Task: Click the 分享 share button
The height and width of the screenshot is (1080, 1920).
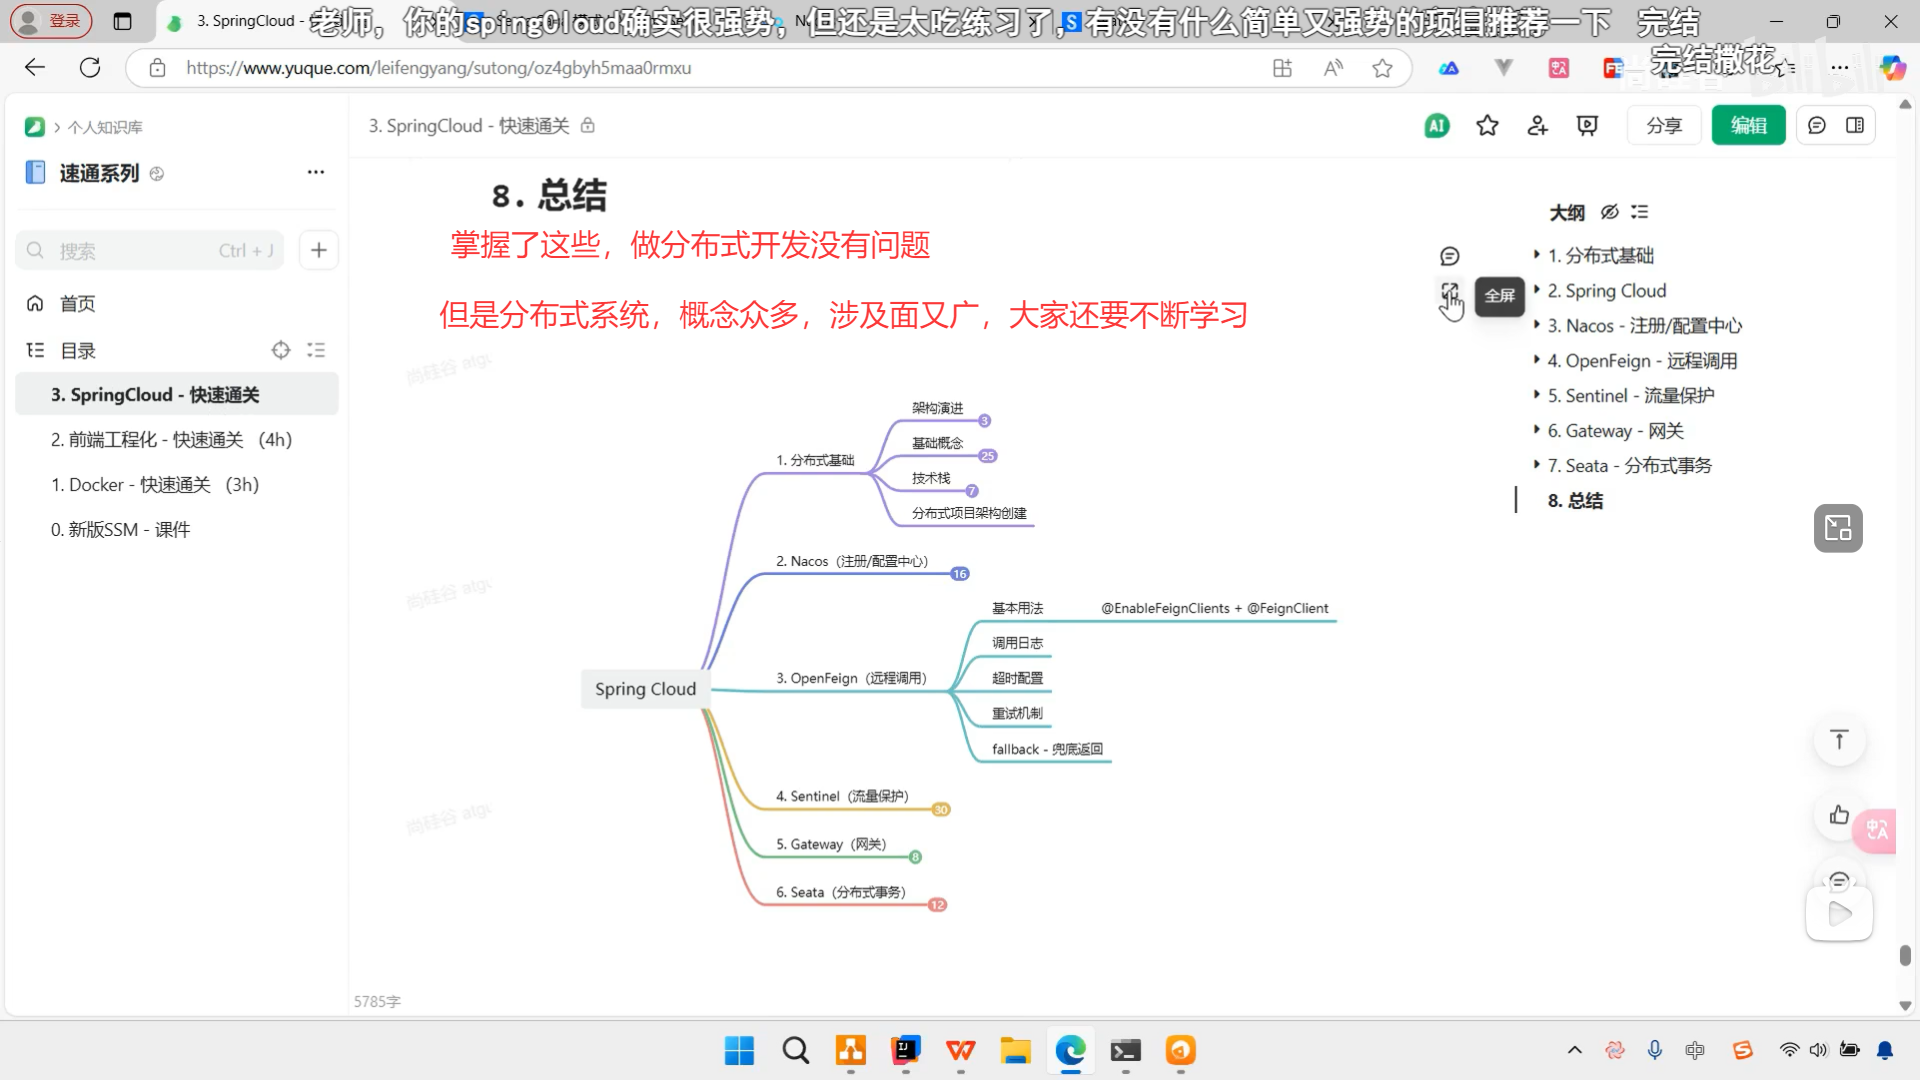Action: point(1664,126)
